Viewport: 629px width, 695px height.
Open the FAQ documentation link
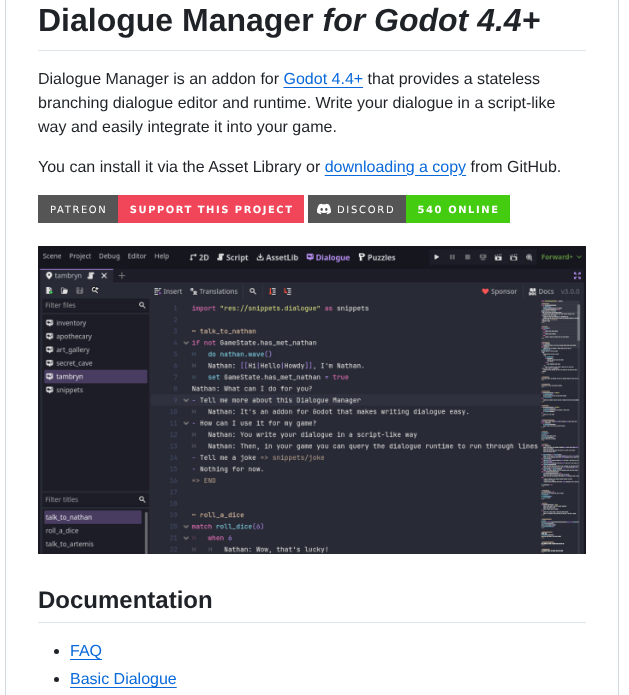[x=86, y=651]
